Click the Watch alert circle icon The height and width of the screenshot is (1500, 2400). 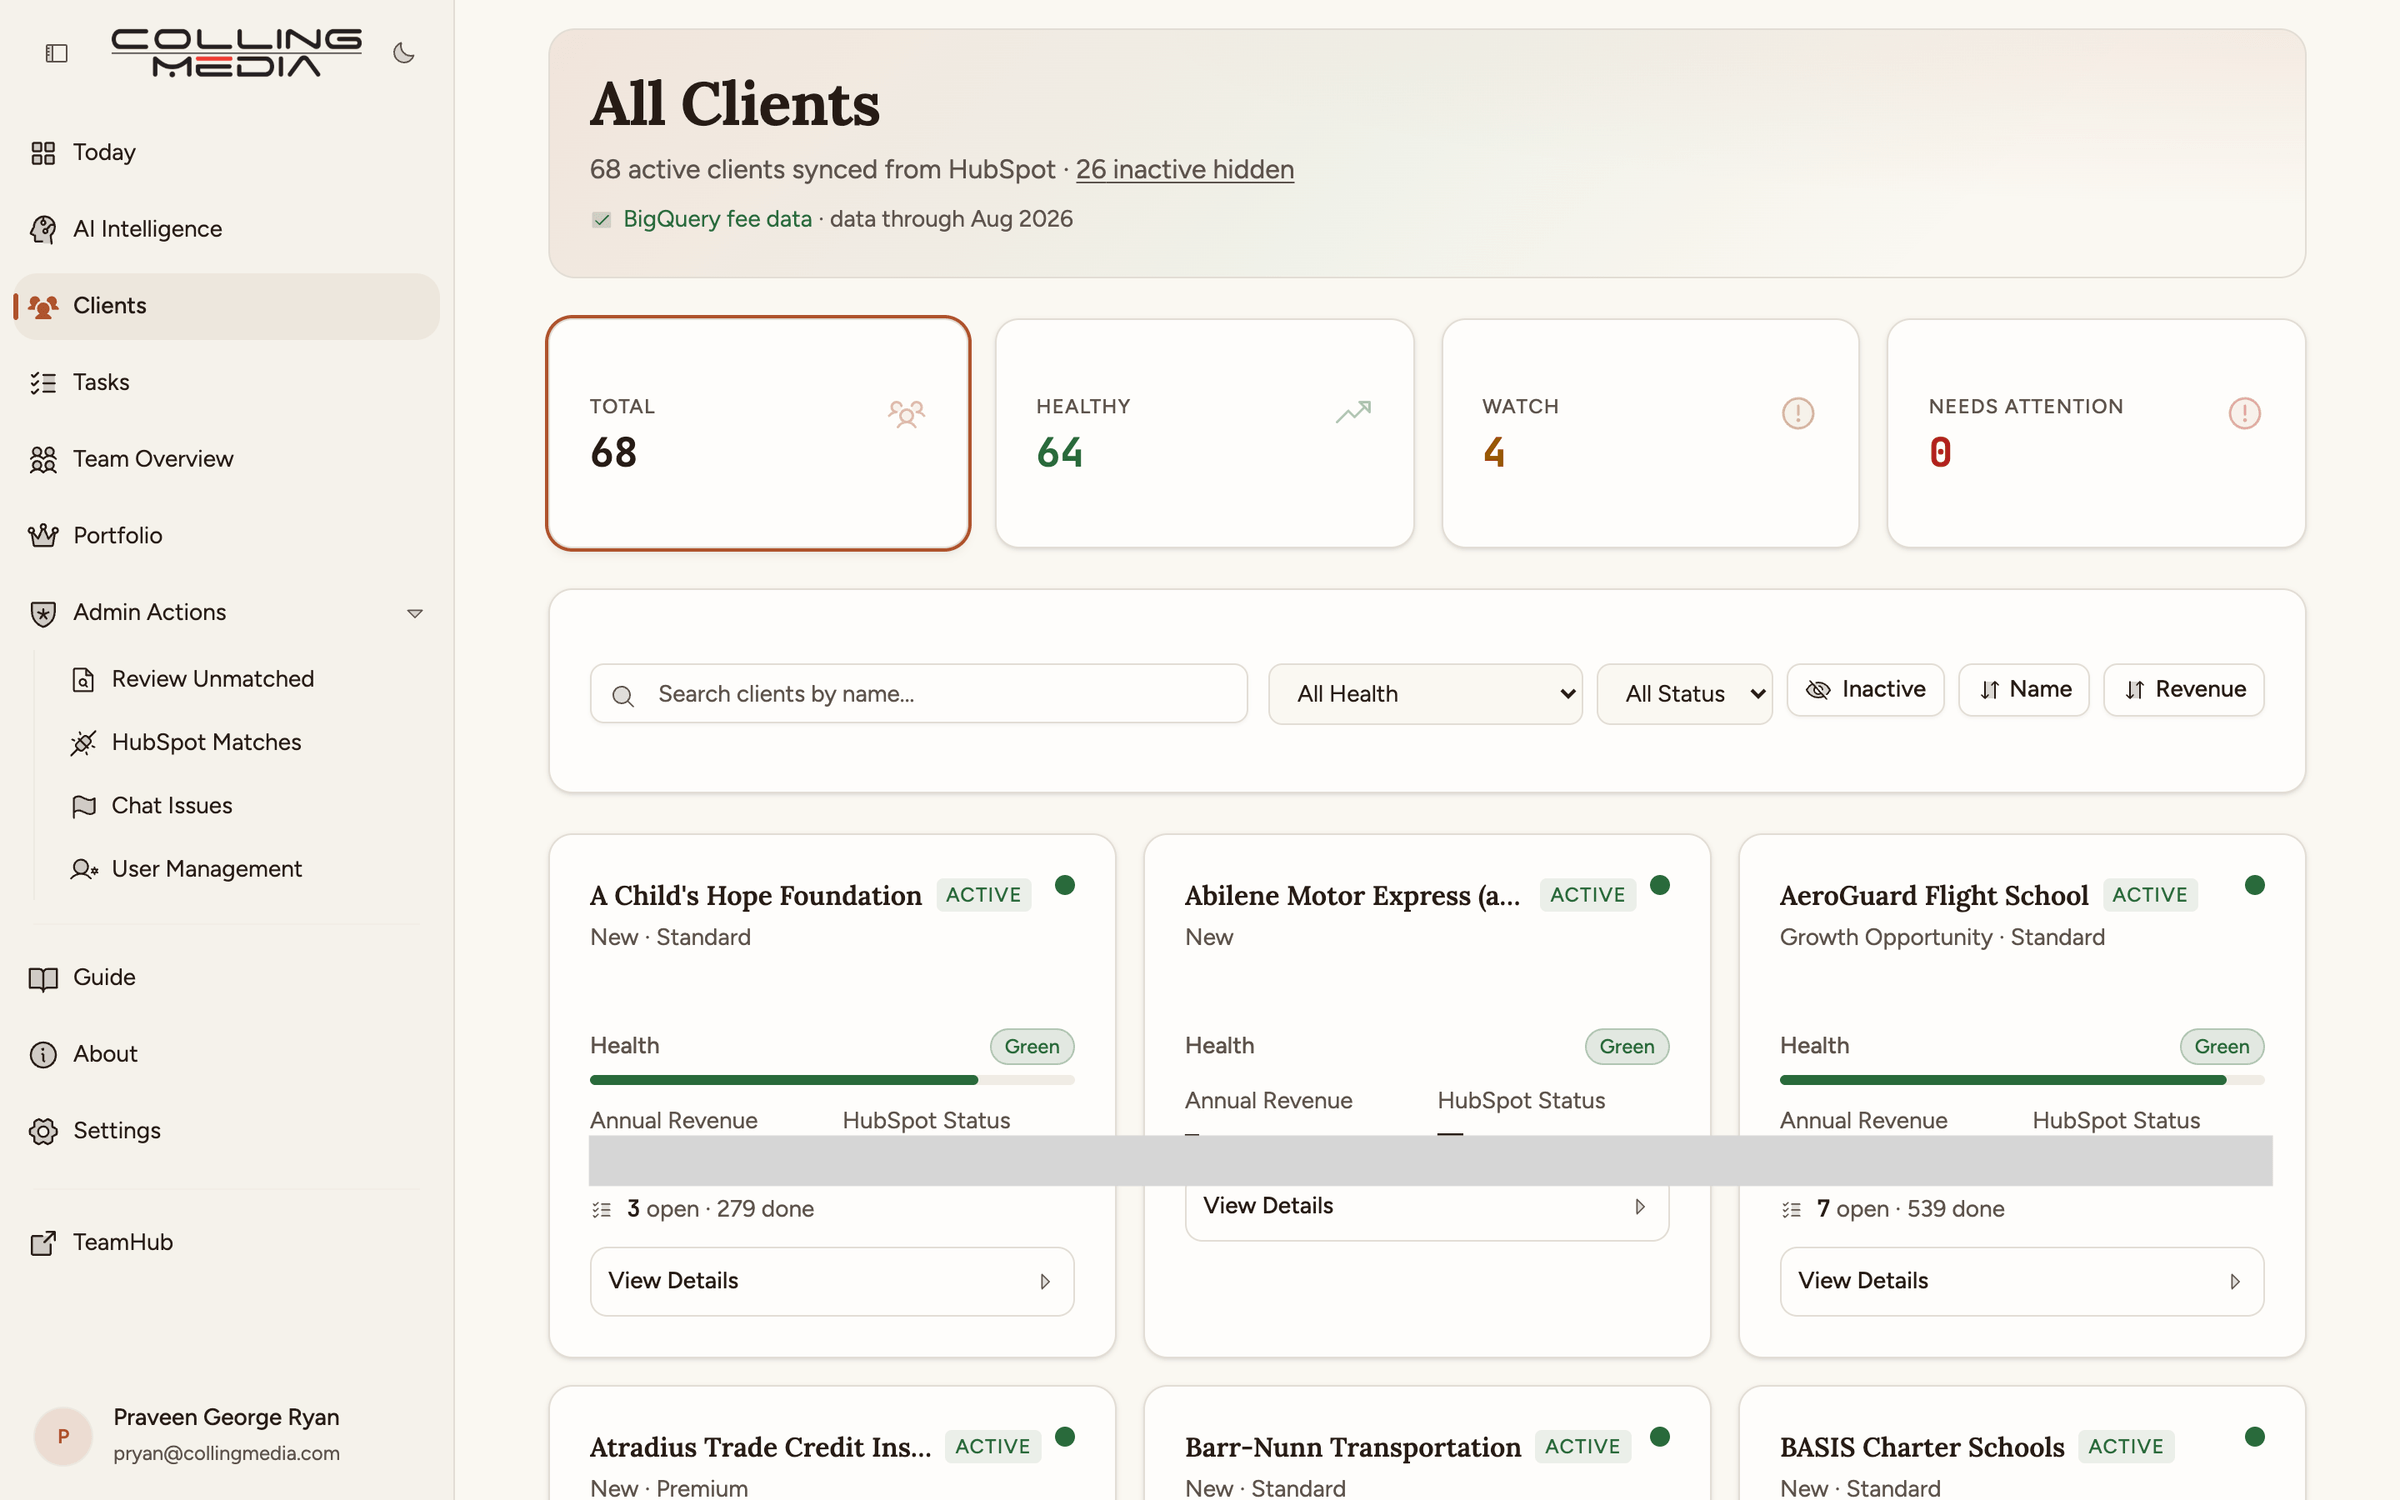pos(1798,413)
